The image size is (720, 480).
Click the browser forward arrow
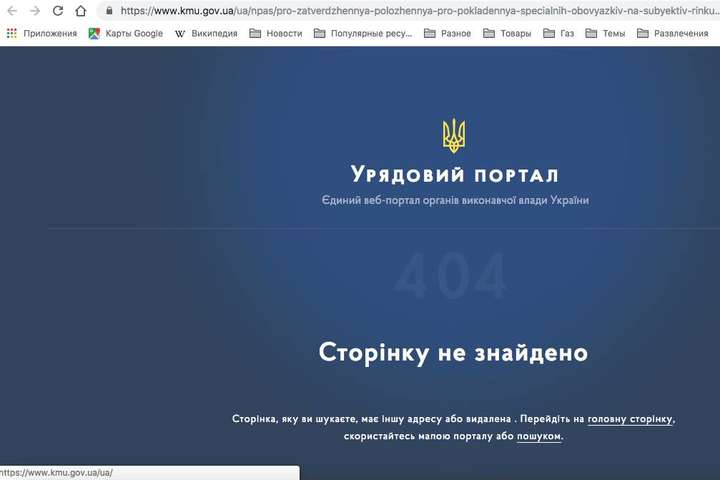[34, 11]
